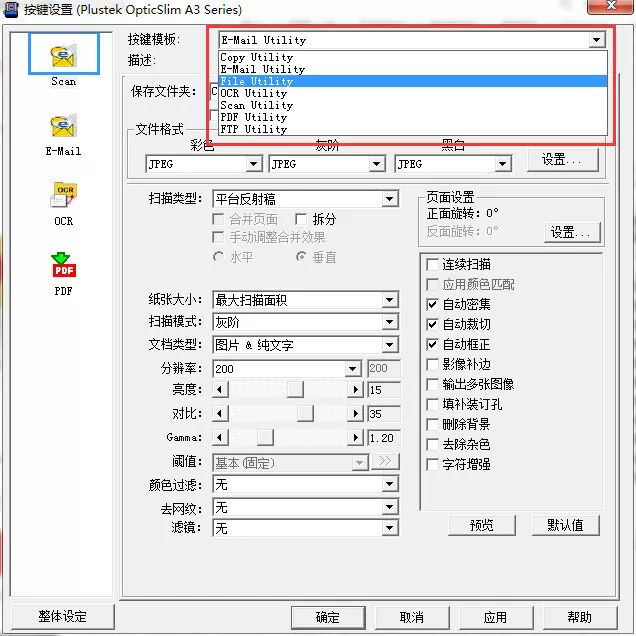Increase 亮度 with right arrow
The height and width of the screenshot is (636, 636).
355,390
